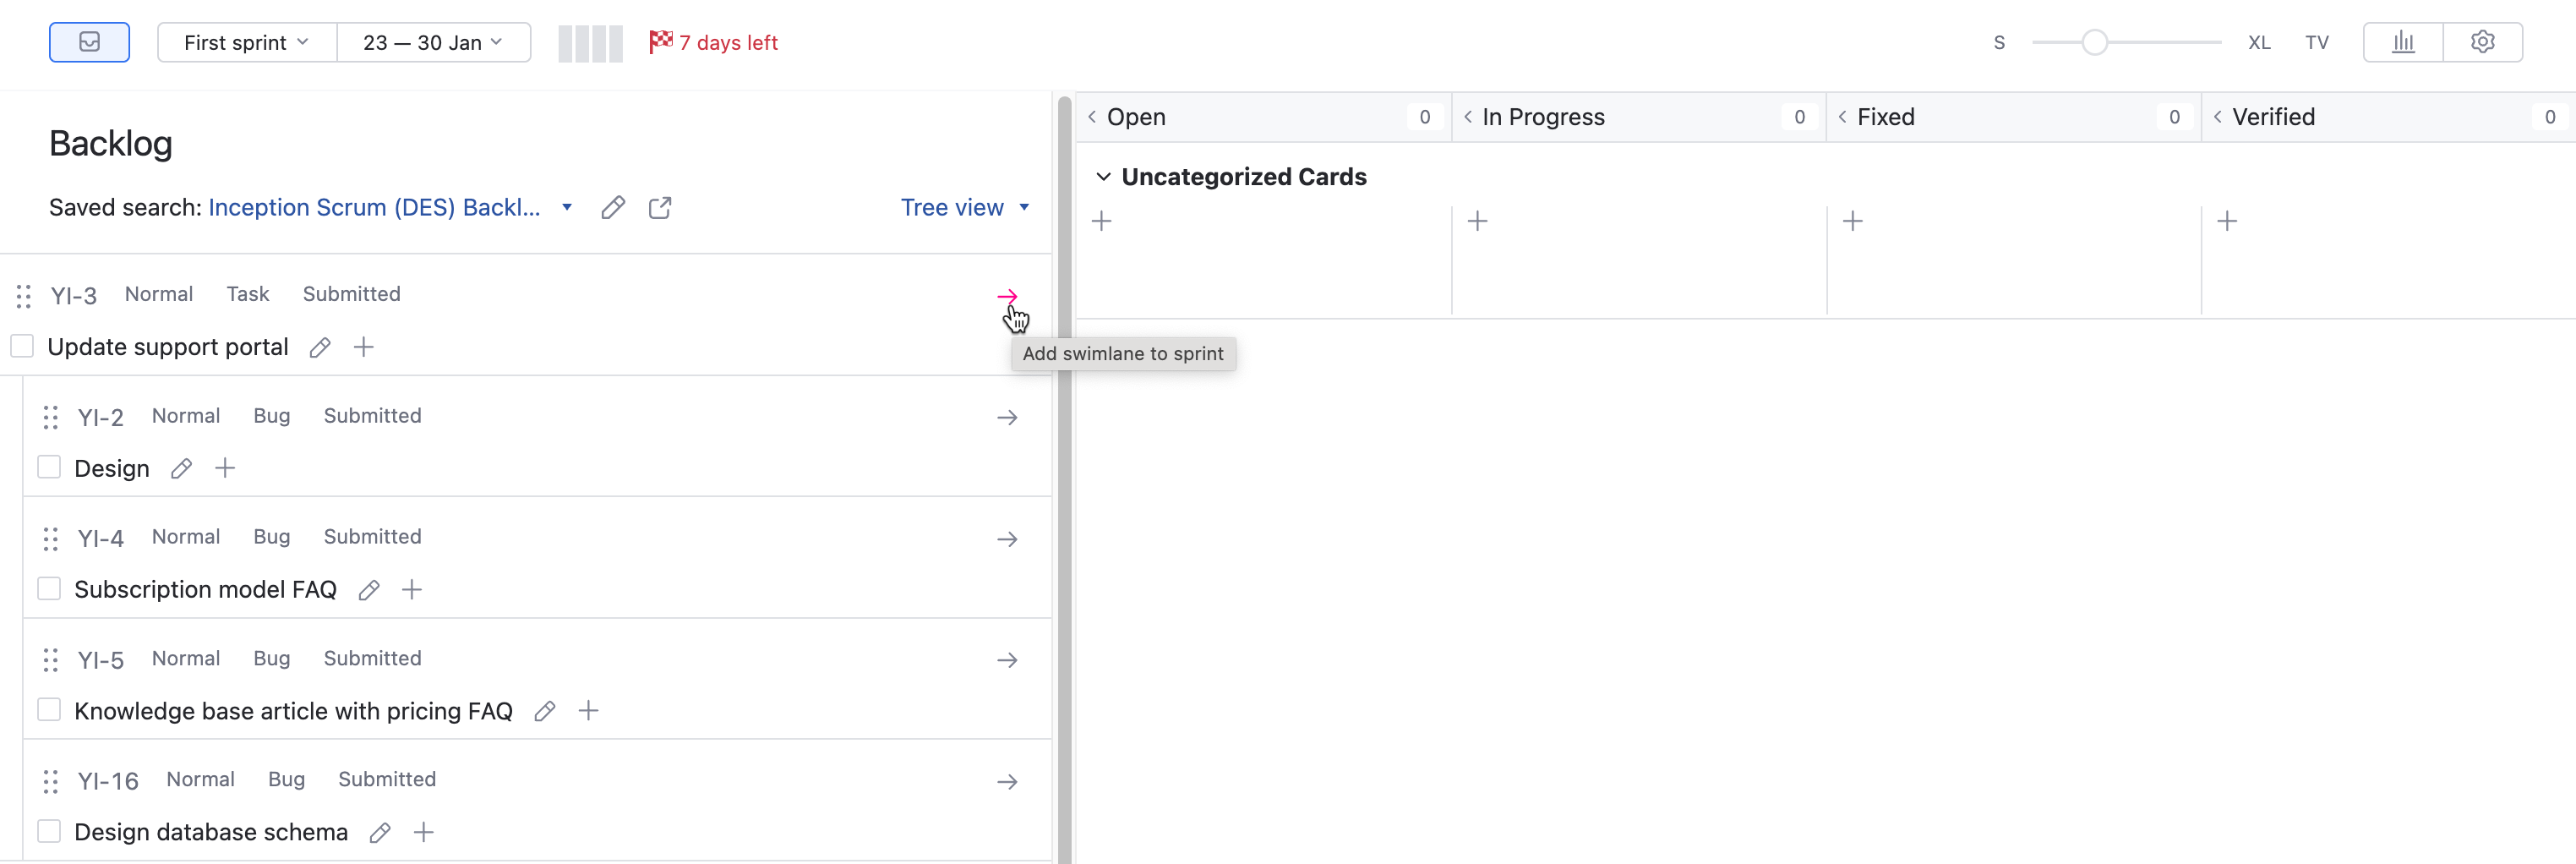
Task: Open saved search in new window
Action: pyautogui.click(x=660, y=208)
